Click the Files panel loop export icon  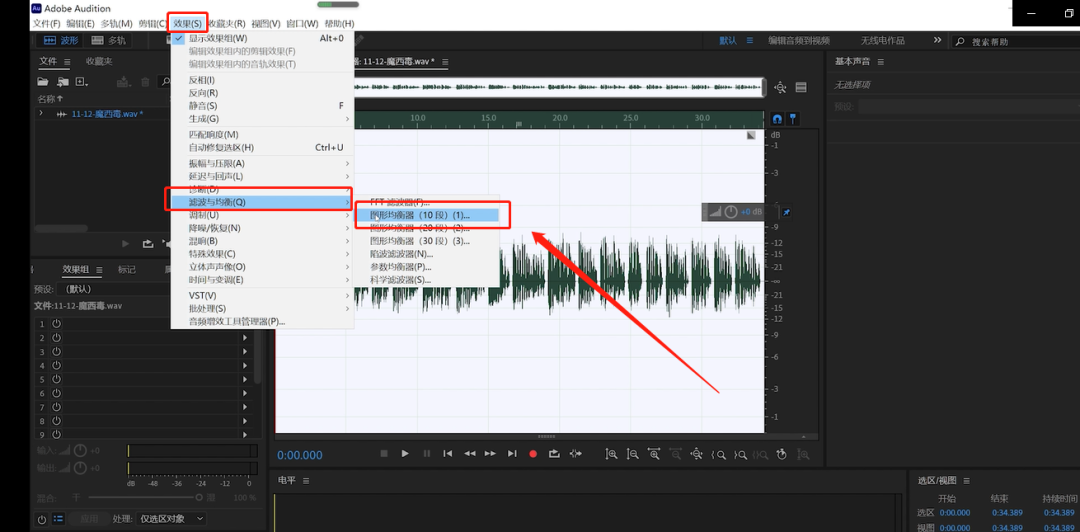147,243
